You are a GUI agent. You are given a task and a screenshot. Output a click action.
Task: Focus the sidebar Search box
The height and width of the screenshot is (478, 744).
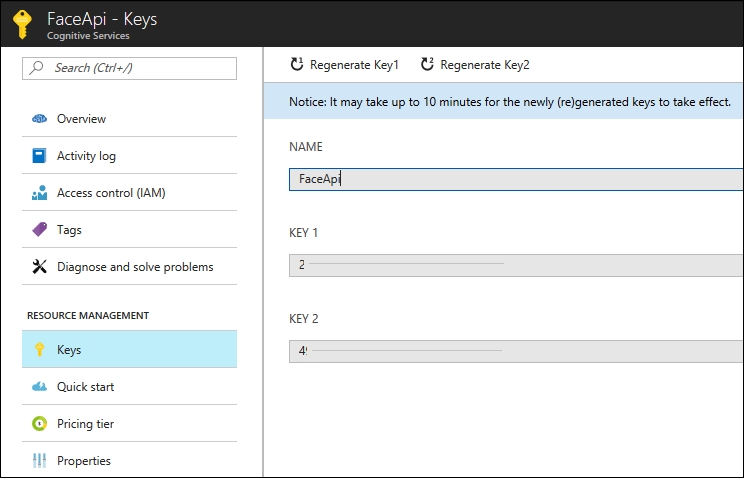coord(130,68)
